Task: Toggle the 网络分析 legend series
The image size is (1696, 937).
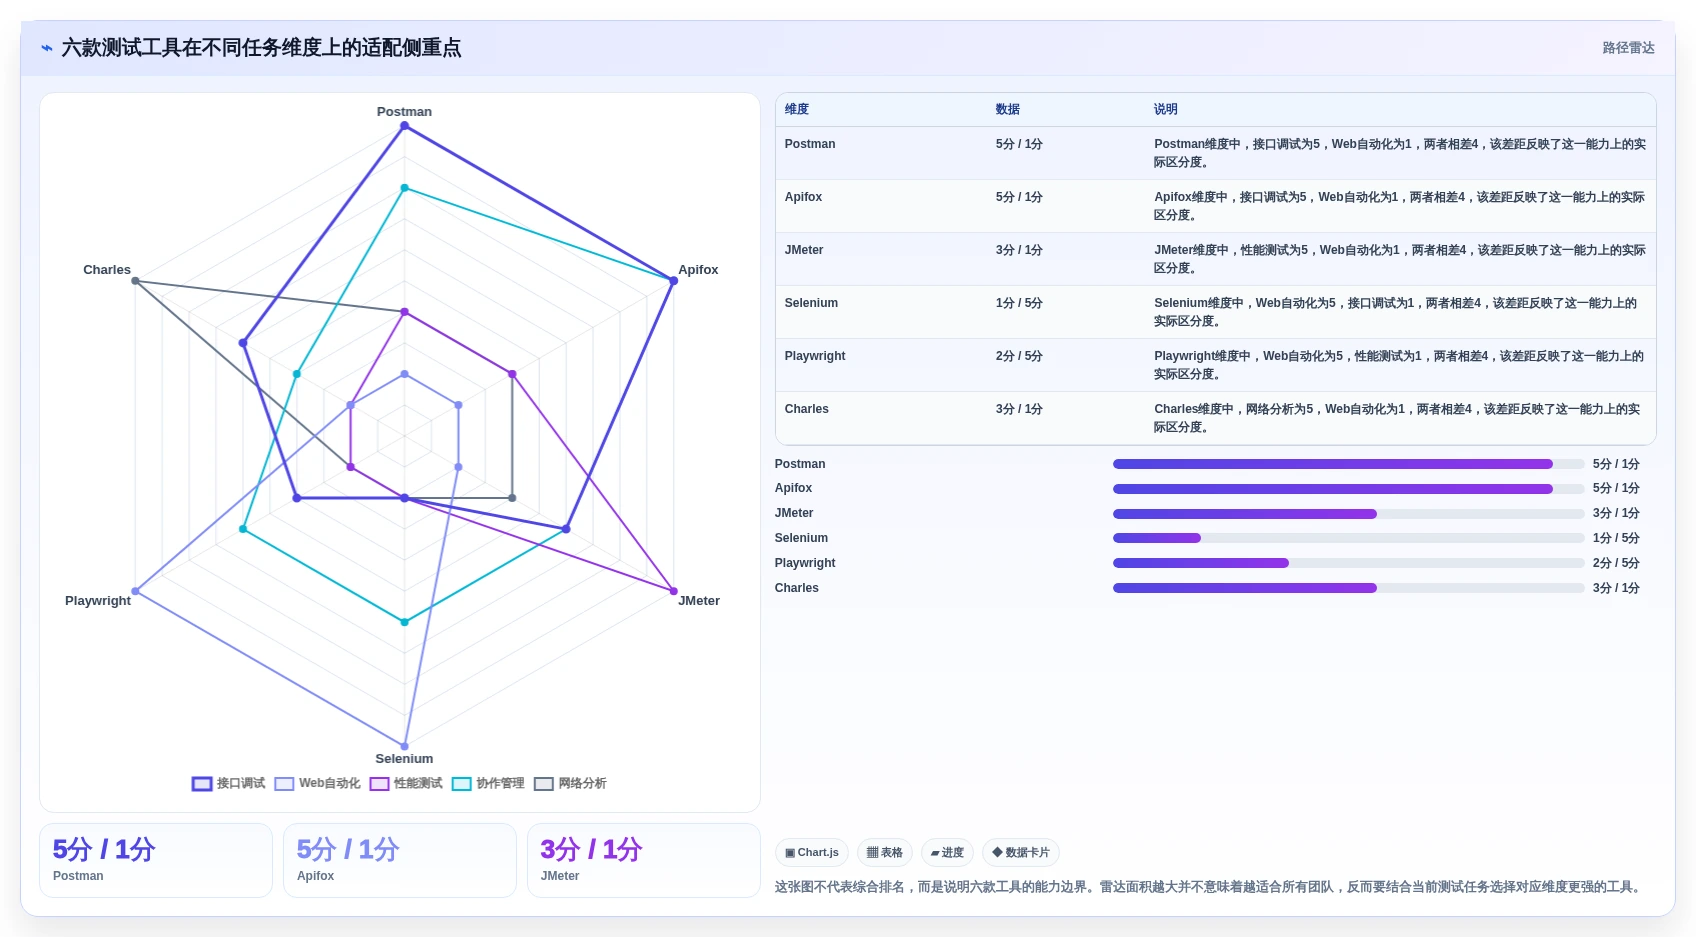Action: [x=570, y=784]
